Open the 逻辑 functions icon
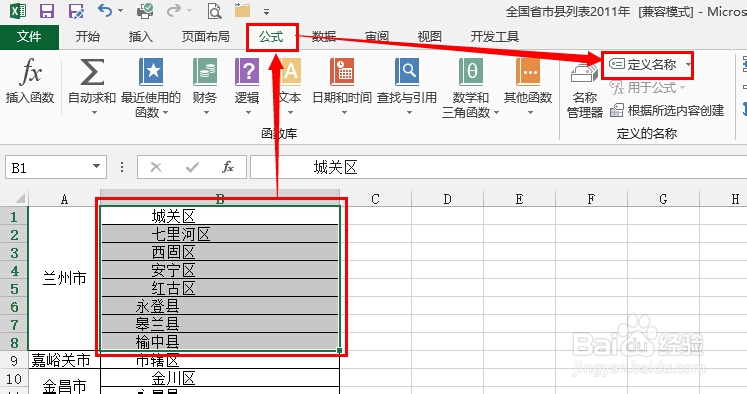Viewport: 747px width, 394px height. click(x=247, y=72)
